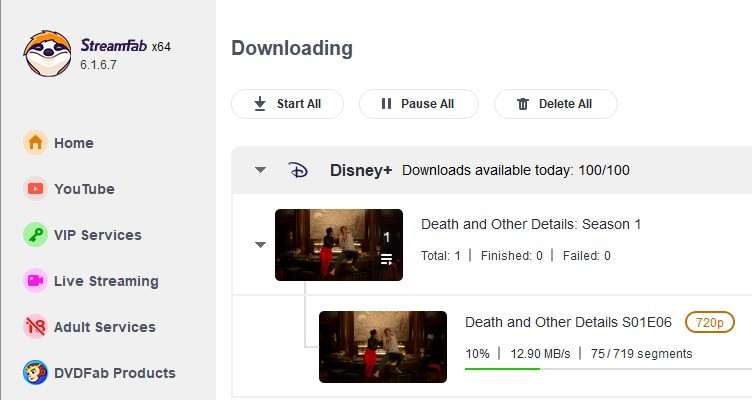Start all downloads with Start All
This screenshot has width=752, height=400.
click(x=287, y=104)
